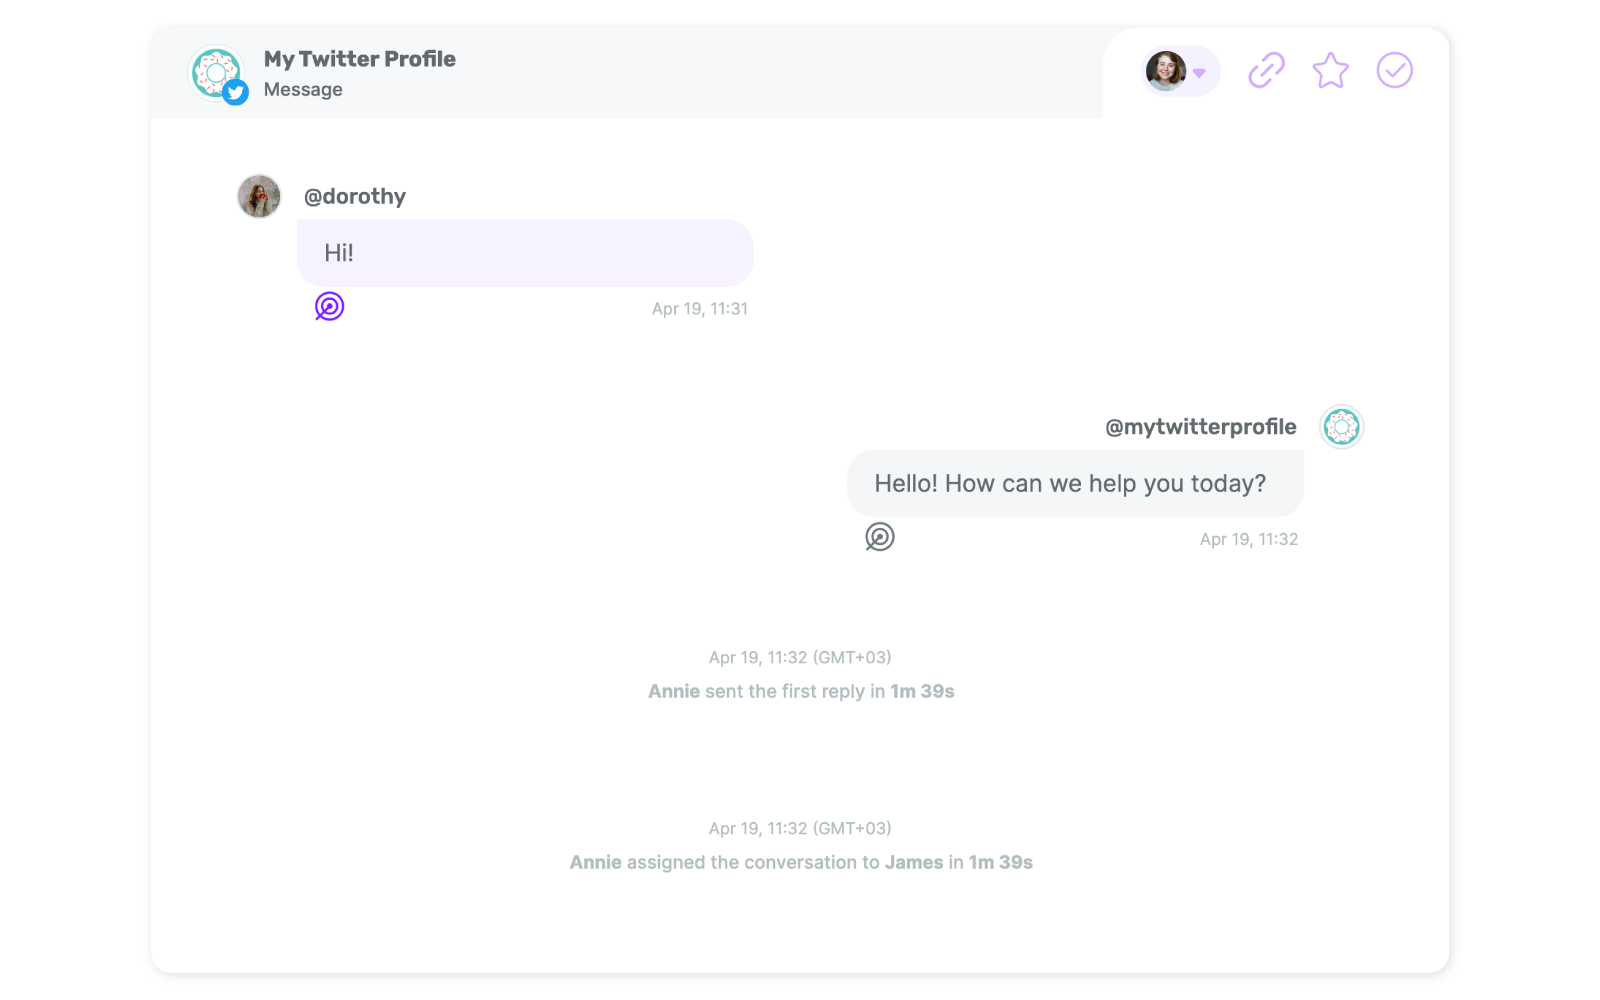
Task: Click the My Twitter Profile donut logo
Action: 215,72
